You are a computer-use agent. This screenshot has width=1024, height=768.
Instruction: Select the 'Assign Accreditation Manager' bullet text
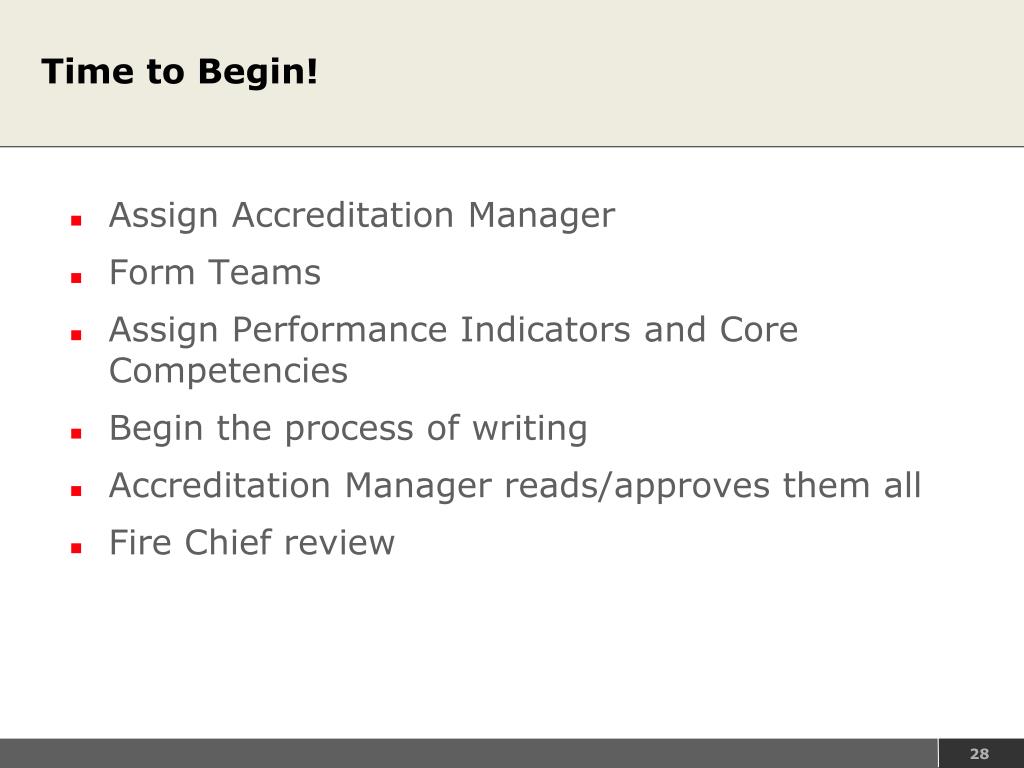pyautogui.click(x=362, y=216)
